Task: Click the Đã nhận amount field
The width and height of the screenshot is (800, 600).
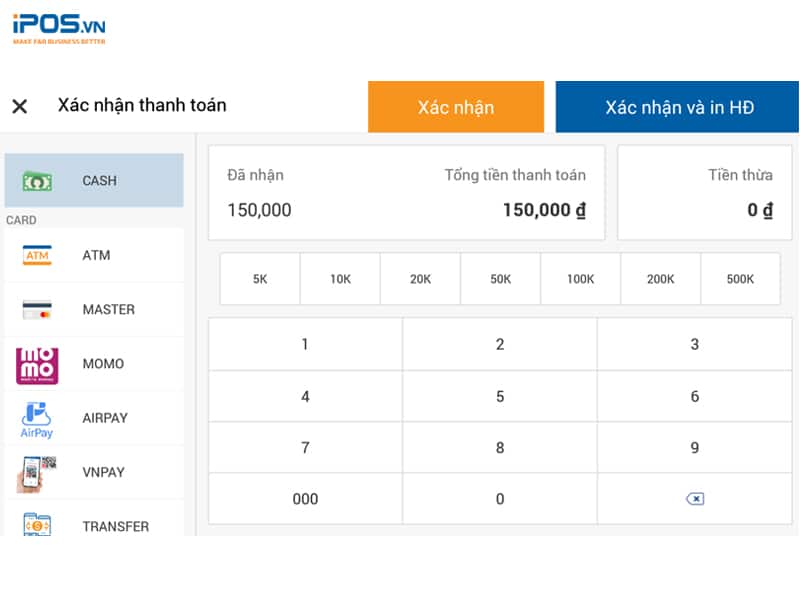Action: (x=260, y=210)
